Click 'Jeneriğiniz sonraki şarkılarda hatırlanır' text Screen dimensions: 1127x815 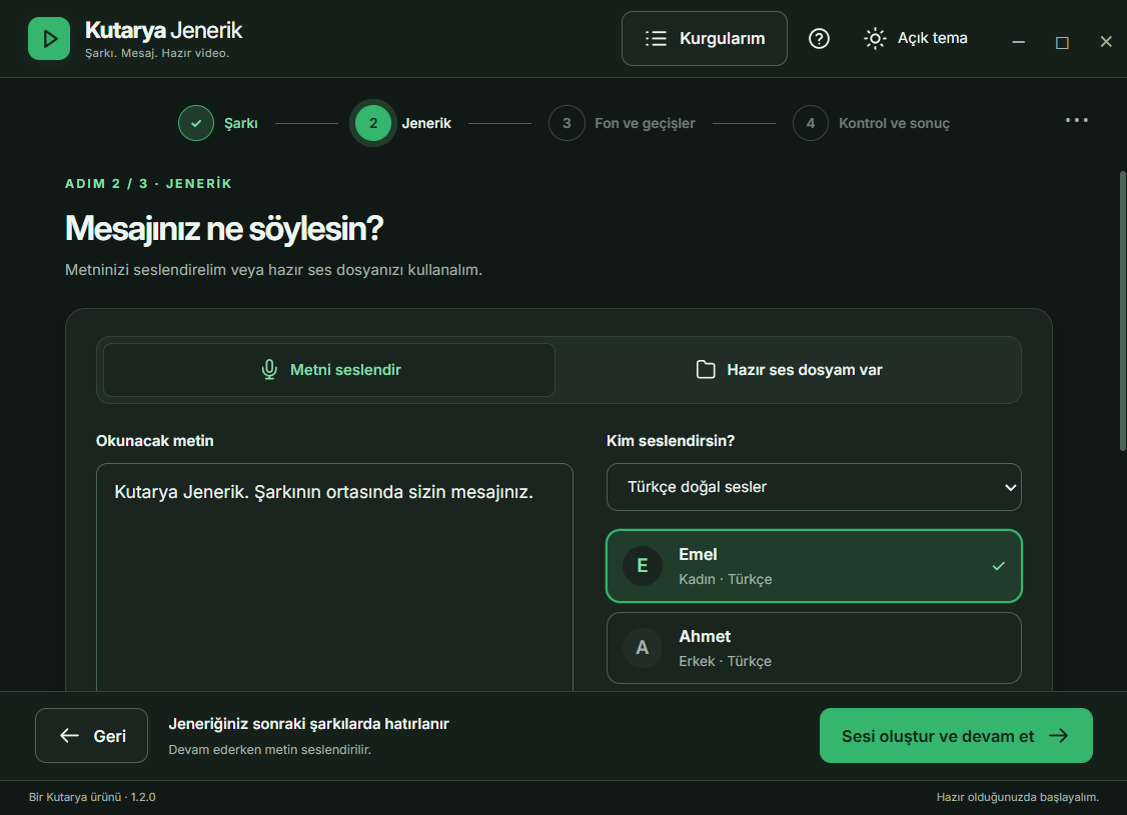pos(308,724)
